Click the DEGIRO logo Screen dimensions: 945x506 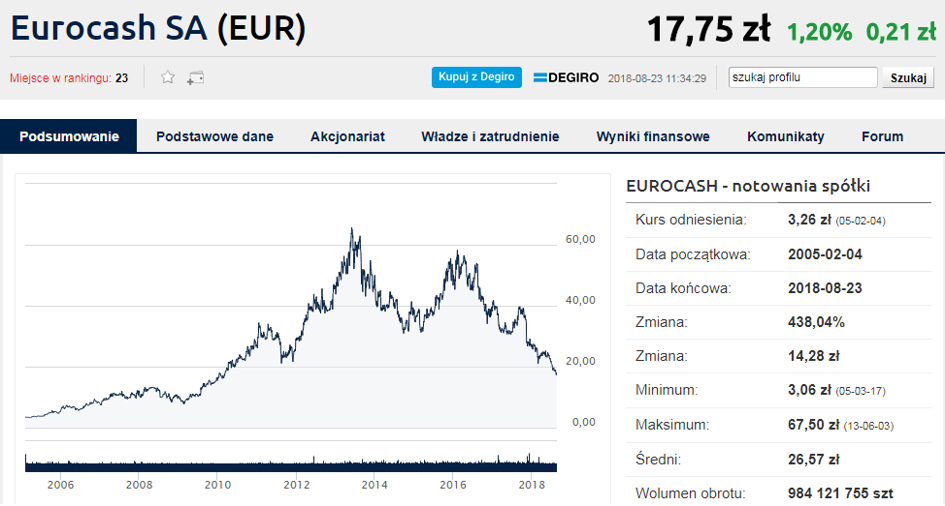(566, 78)
